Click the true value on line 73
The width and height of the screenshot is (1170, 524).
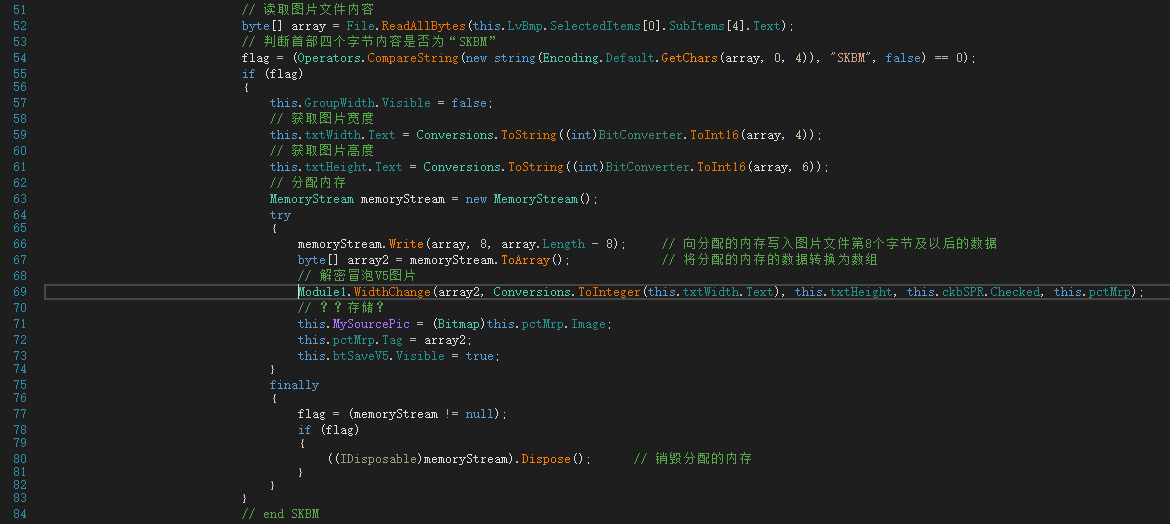click(480, 356)
